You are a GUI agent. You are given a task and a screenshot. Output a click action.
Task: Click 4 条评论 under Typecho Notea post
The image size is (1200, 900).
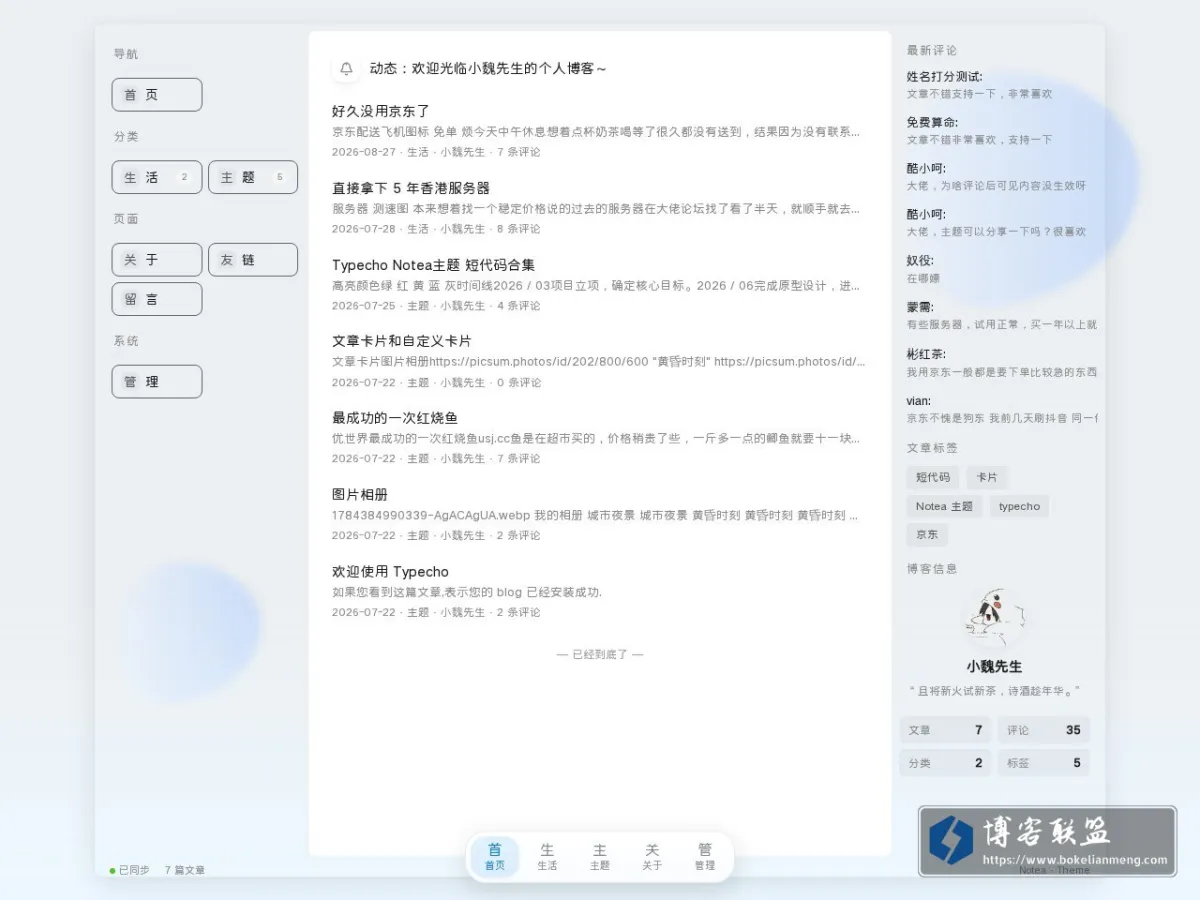tap(519, 306)
